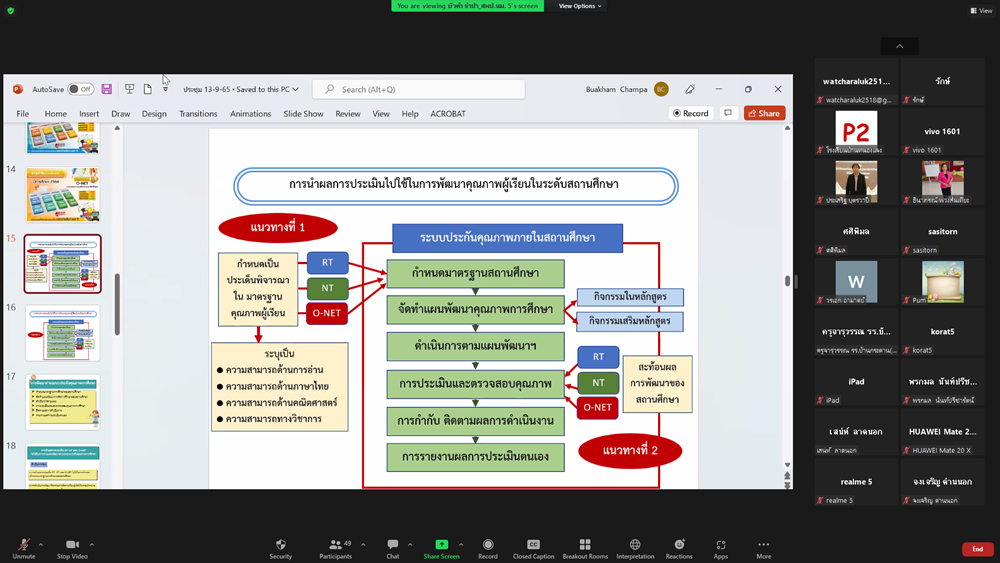Toggle Closed Caption
1000x563 pixels.
[x=533, y=548]
